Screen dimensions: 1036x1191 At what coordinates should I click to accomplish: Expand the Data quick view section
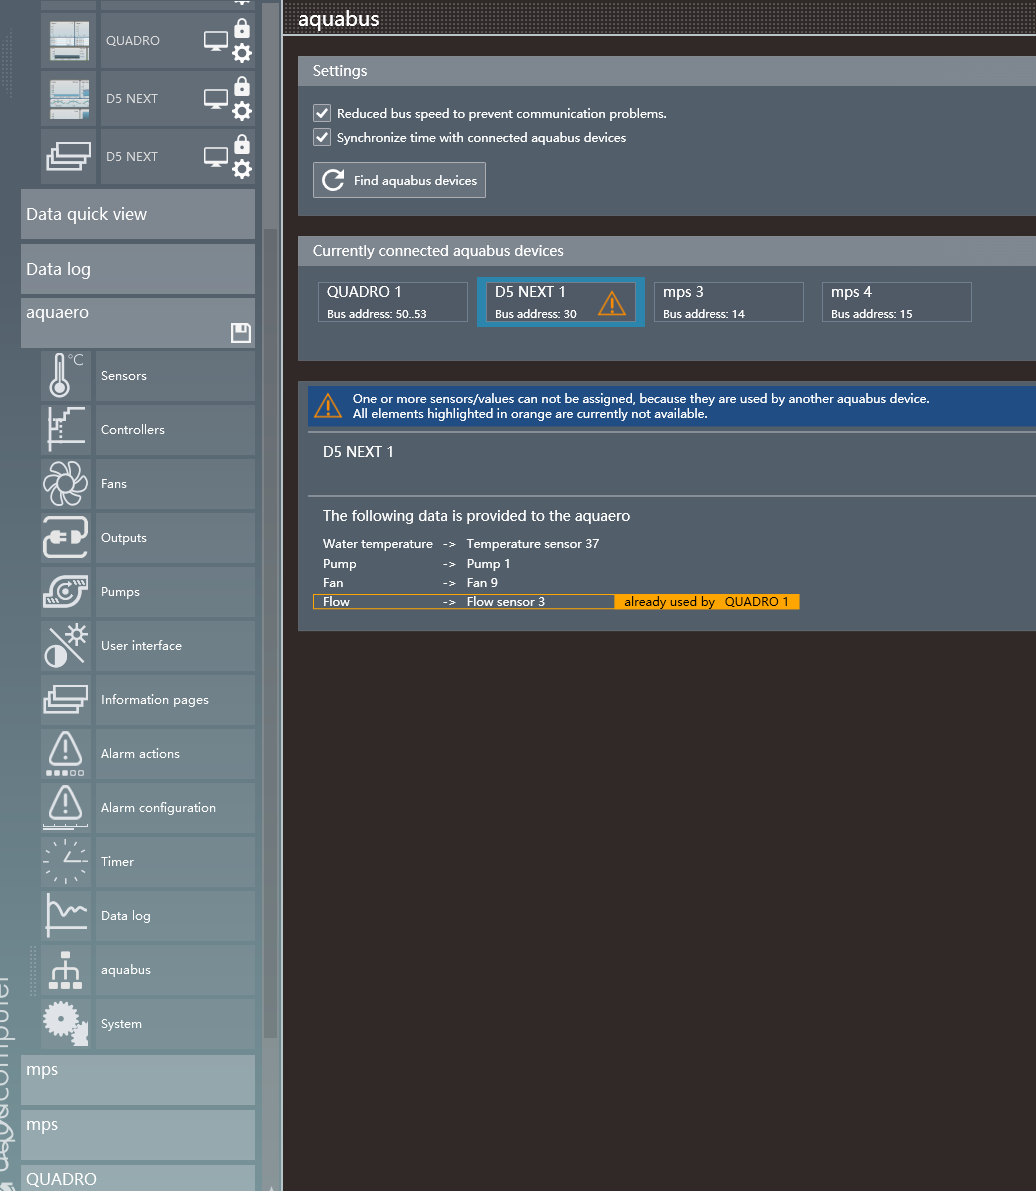(138, 214)
